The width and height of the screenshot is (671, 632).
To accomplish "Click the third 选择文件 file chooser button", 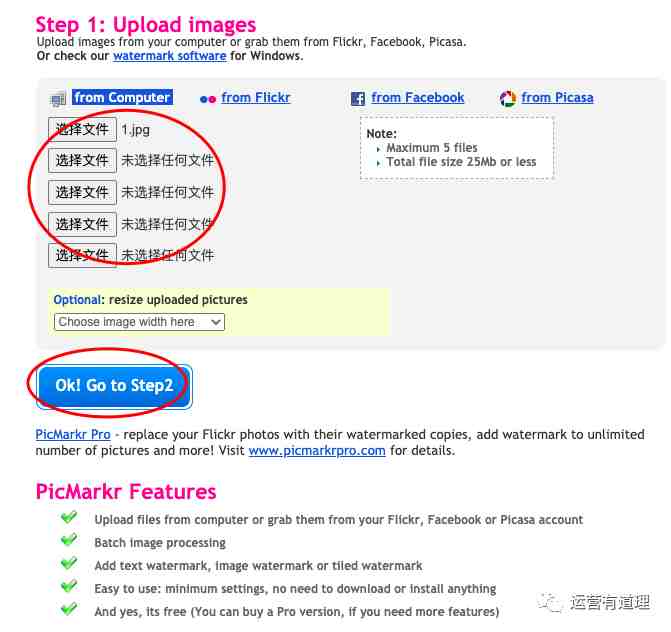I will pyautogui.click(x=82, y=192).
